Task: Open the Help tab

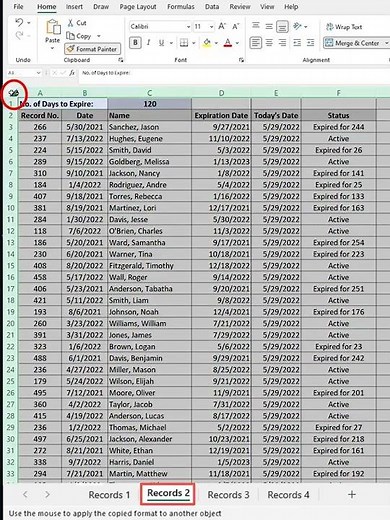Action: pyautogui.click(x=291, y=7)
